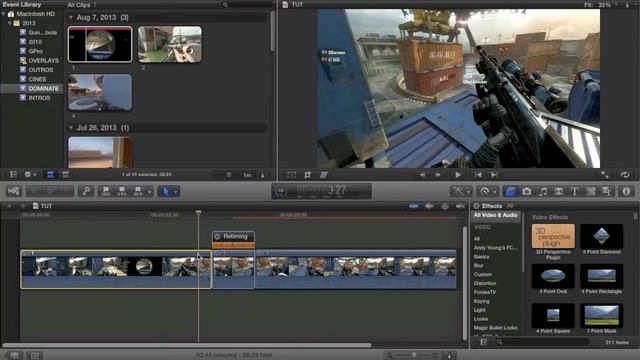Switch Event Browser to list view
The height and width of the screenshot is (360, 640).
coord(65,175)
